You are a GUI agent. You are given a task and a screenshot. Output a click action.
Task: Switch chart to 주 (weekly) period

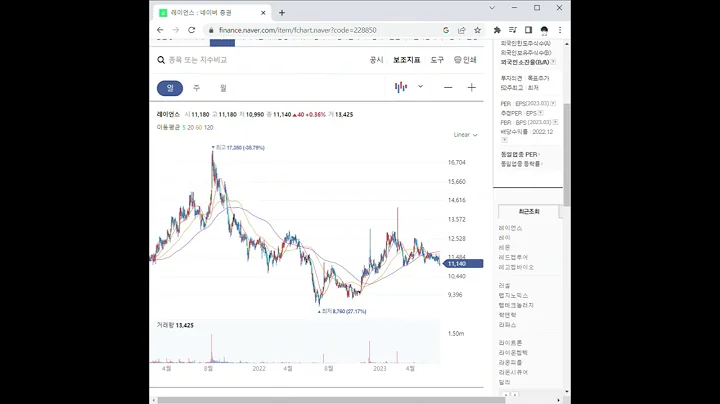tap(197, 88)
